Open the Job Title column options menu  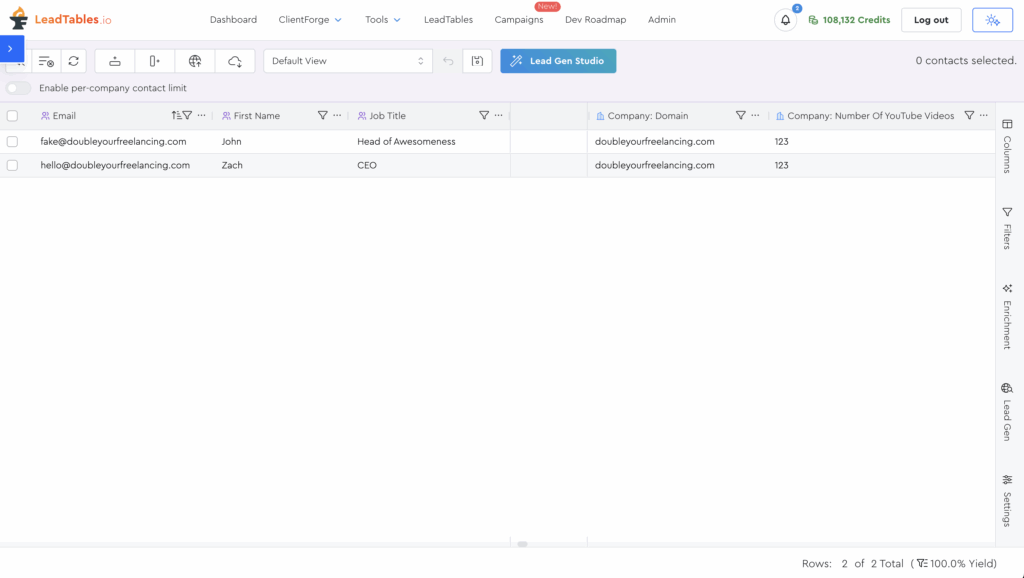point(499,116)
